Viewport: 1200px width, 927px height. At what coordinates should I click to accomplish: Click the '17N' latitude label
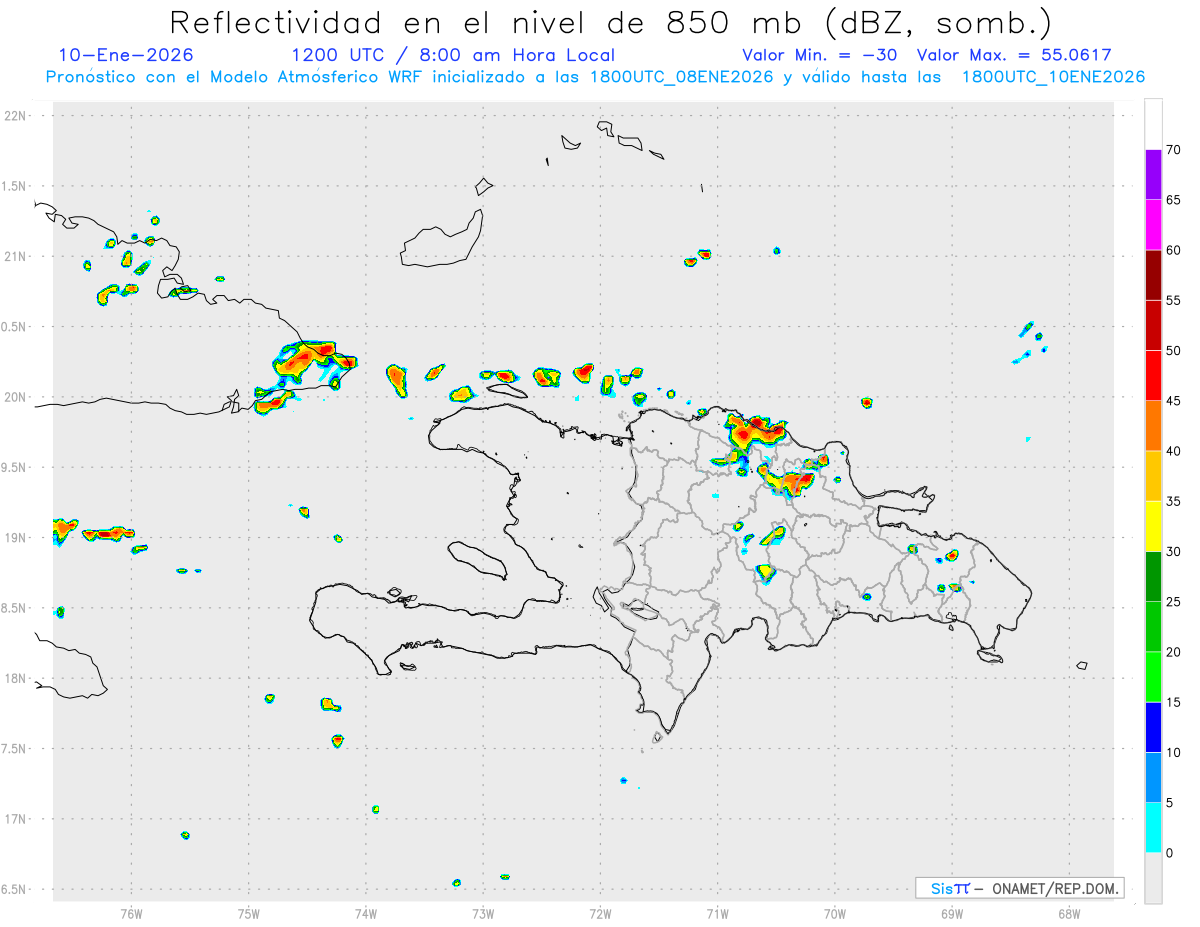16,819
